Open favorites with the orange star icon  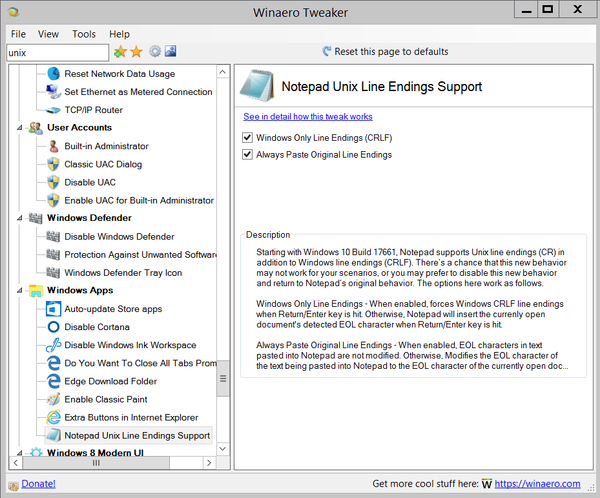[x=136, y=52]
